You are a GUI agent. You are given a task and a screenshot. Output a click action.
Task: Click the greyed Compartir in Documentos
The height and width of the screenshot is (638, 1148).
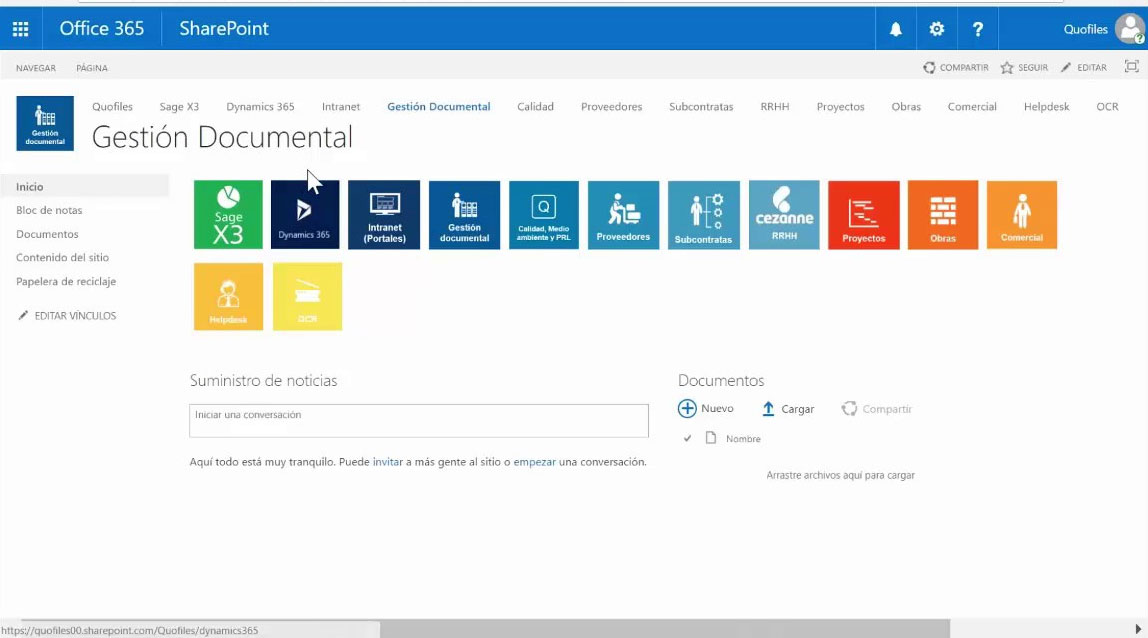876,409
